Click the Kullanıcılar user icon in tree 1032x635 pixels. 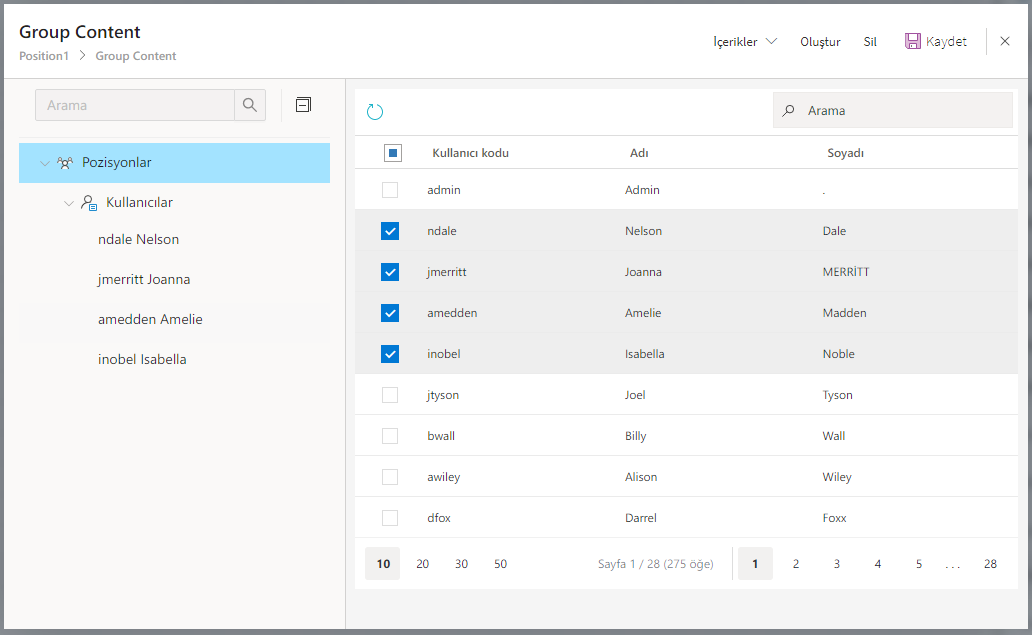click(89, 203)
